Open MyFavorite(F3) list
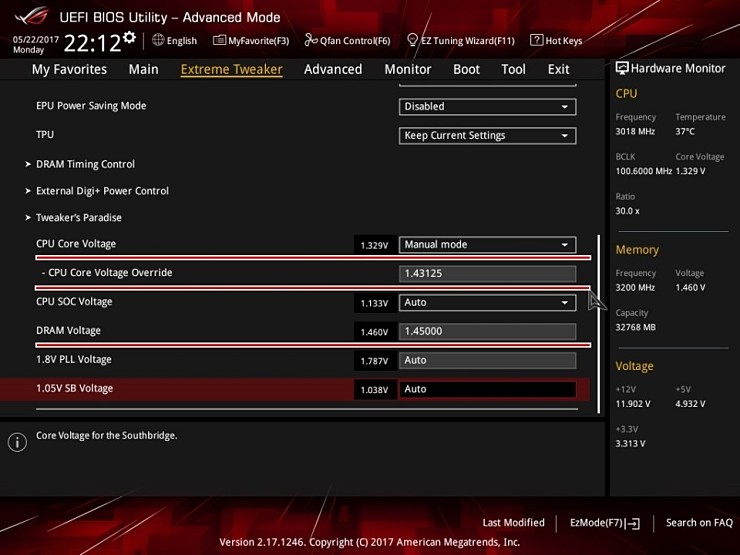This screenshot has width=740, height=555. coord(251,41)
